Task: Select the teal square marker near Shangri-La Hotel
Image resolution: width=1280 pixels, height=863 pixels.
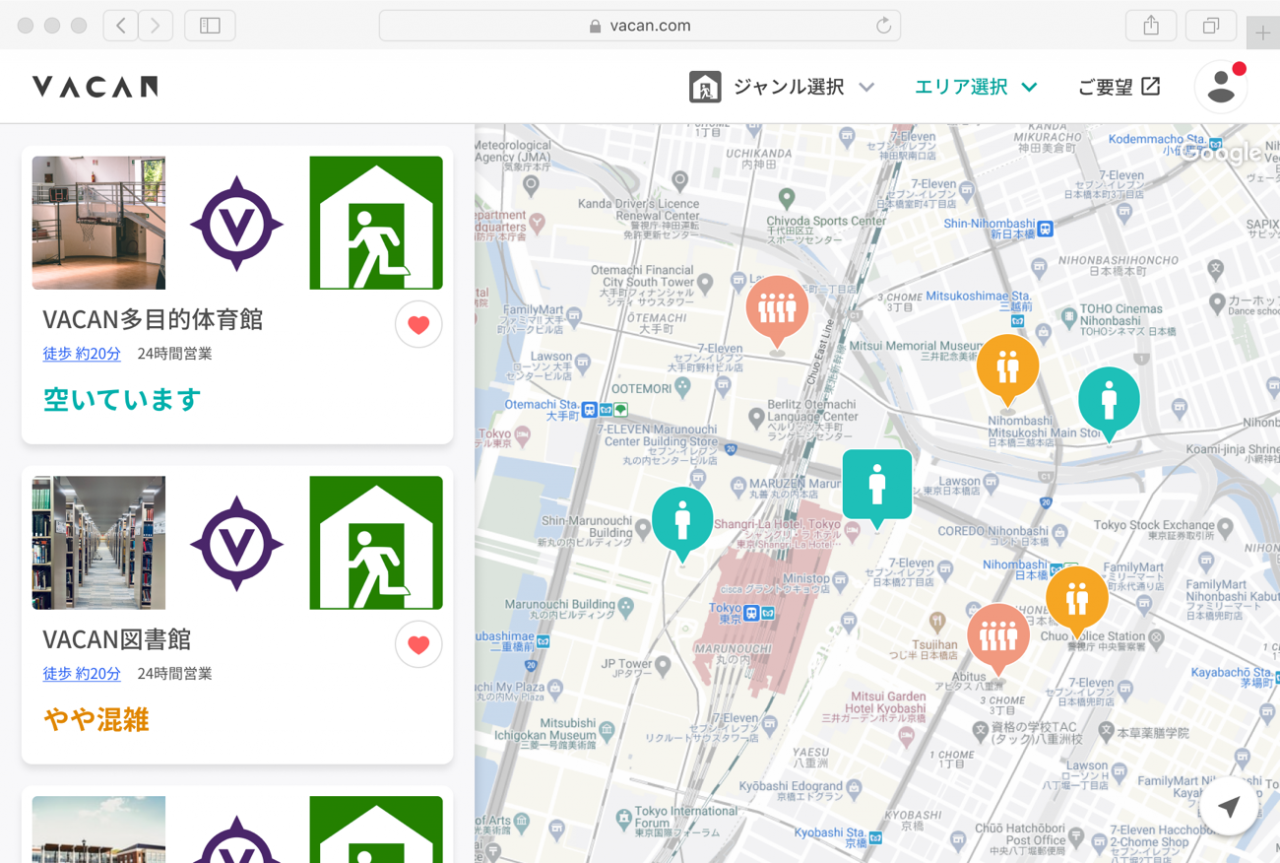Action: 877,484
